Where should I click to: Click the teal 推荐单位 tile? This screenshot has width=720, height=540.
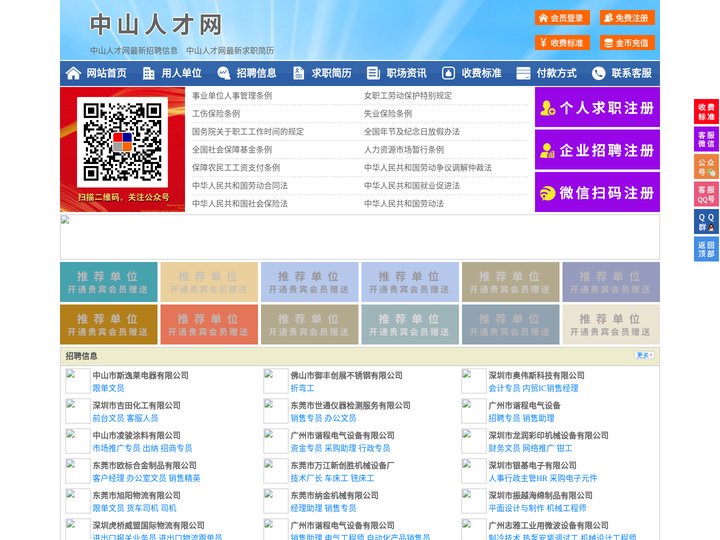point(108,282)
